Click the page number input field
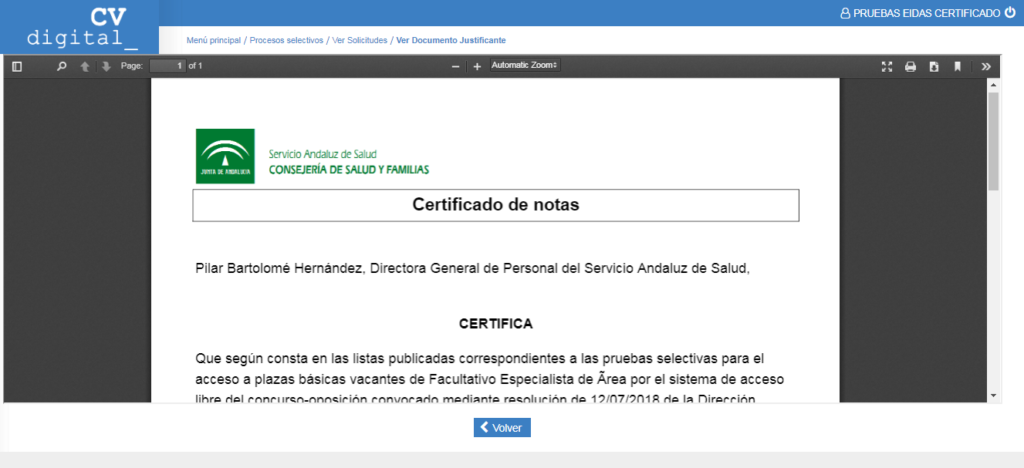The image size is (1024, 468). pyautogui.click(x=167, y=66)
